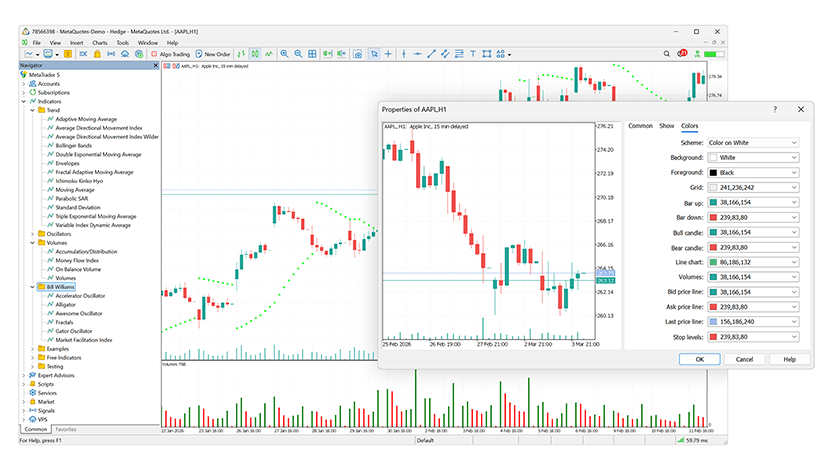833x470 pixels.
Task: Click Help button in Properties dialog
Action: point(789,360)
